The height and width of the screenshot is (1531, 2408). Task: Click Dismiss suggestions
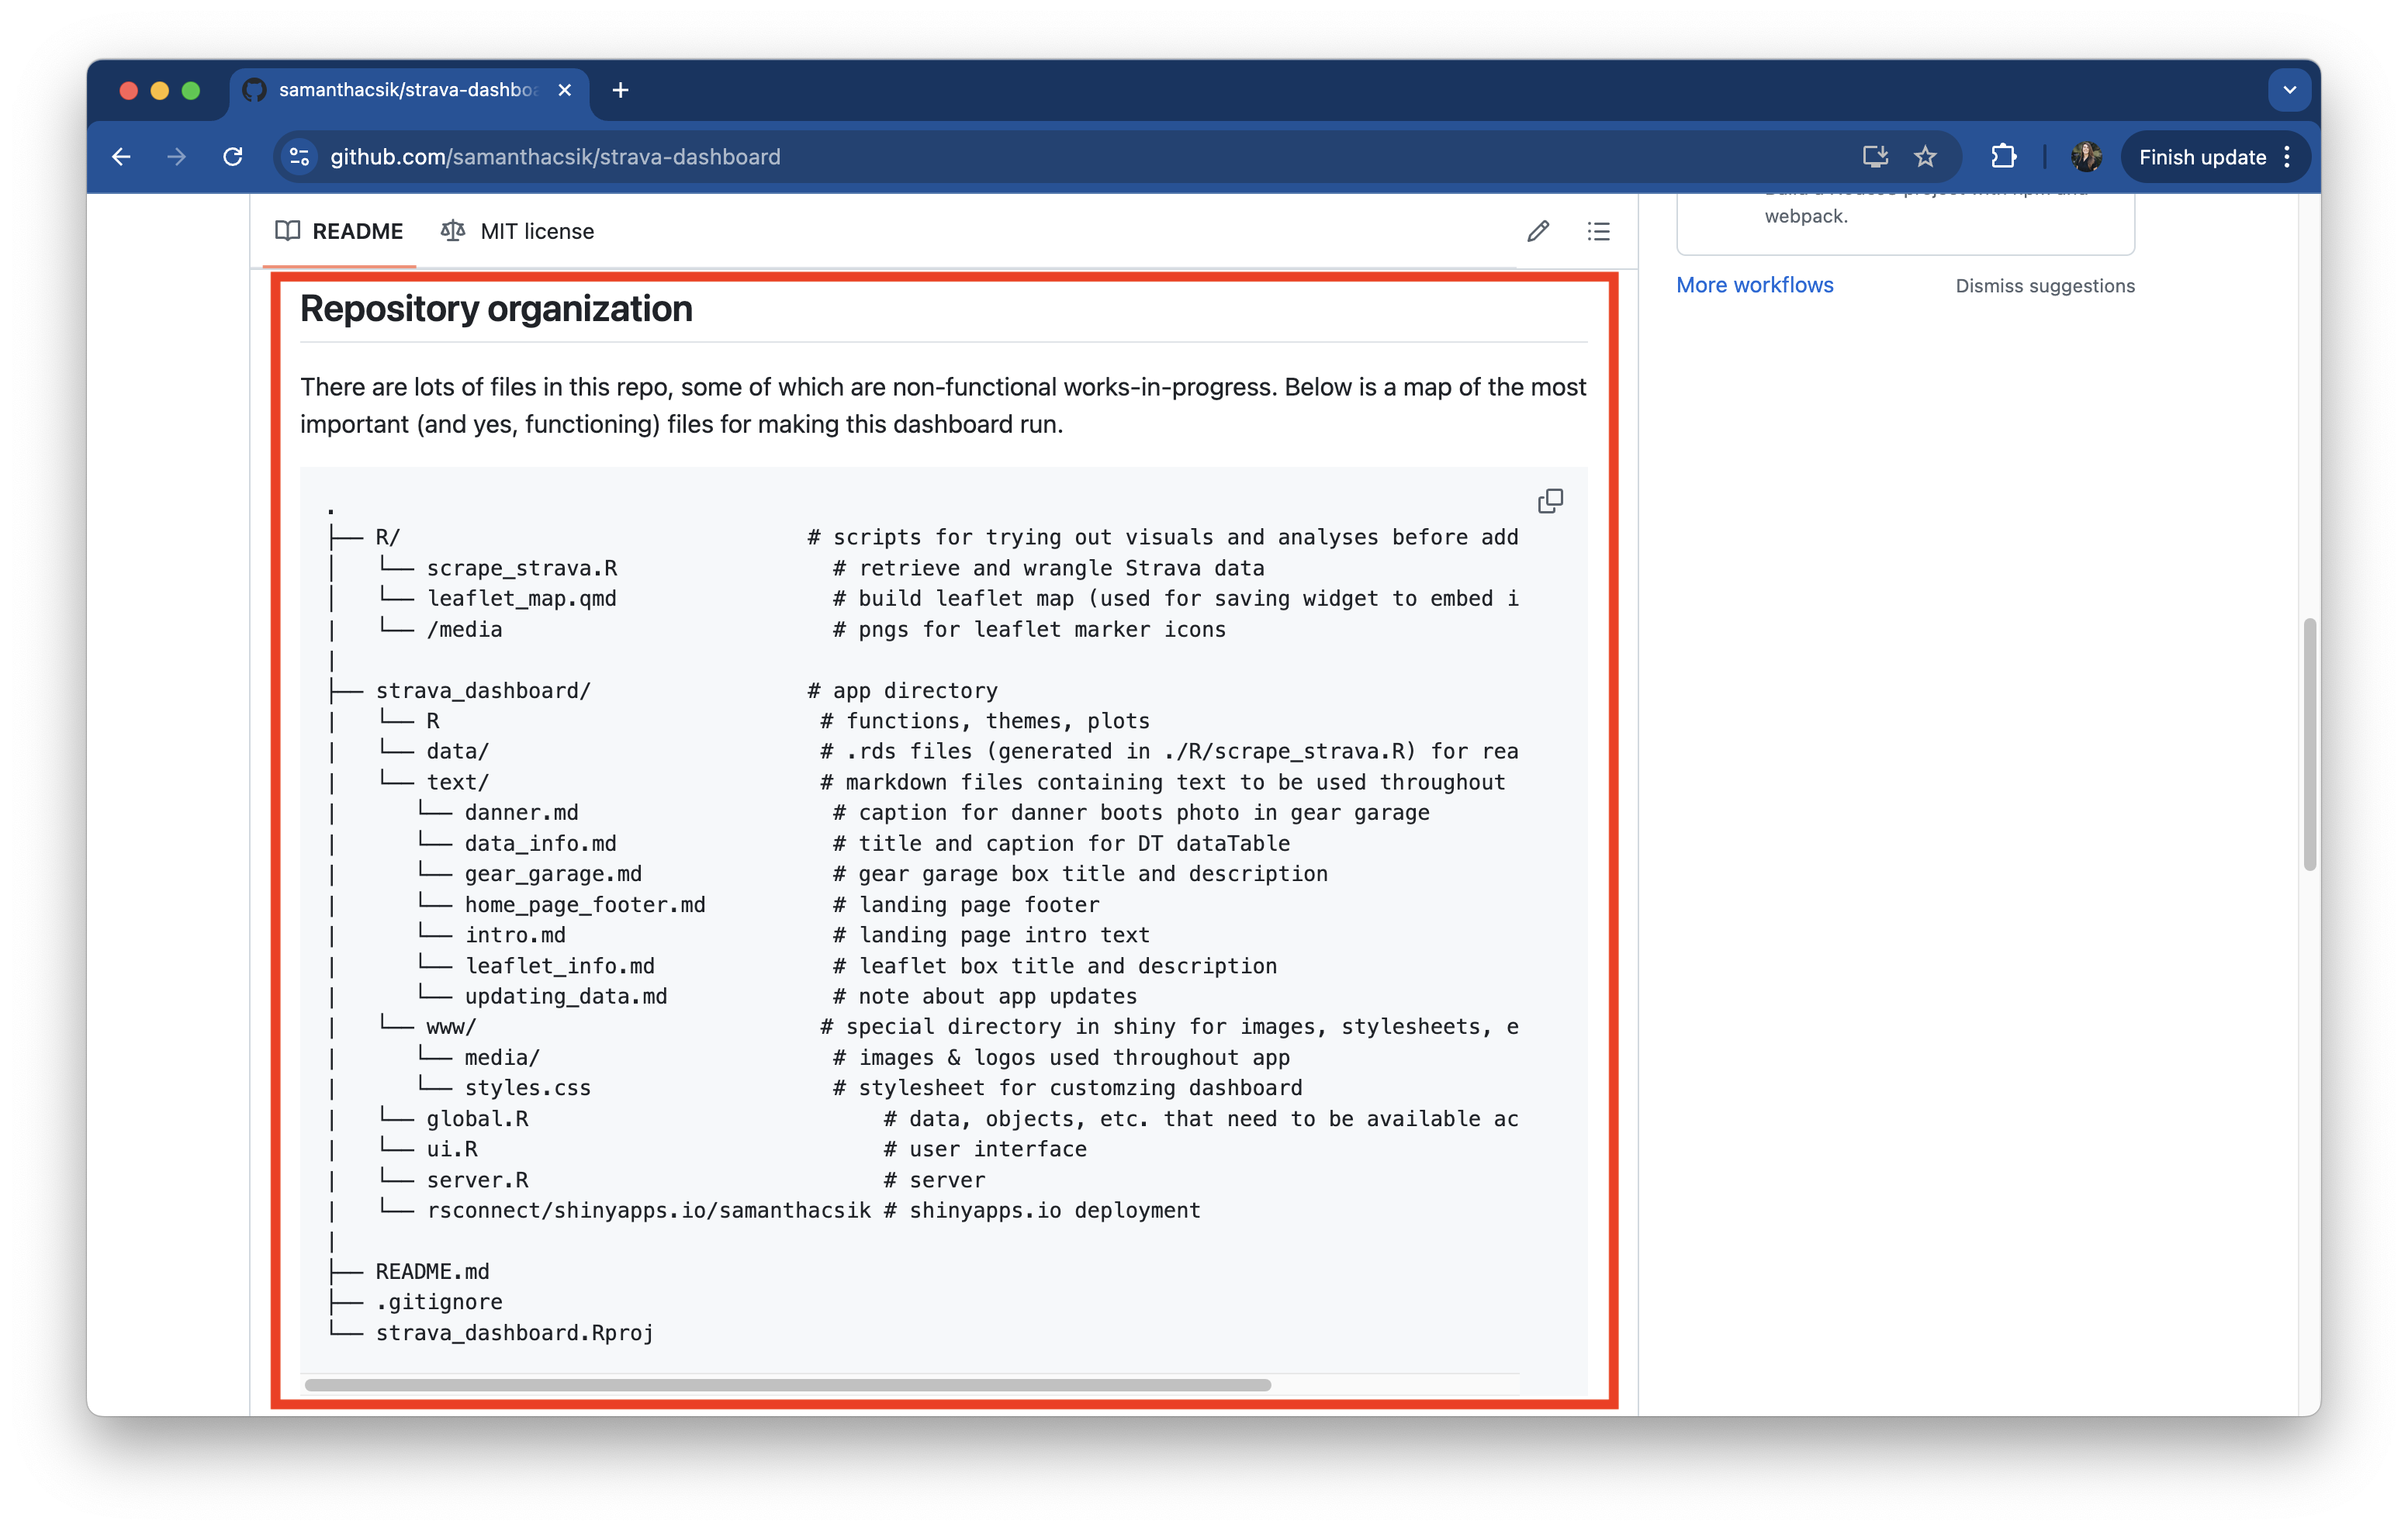coord(2044,286)
